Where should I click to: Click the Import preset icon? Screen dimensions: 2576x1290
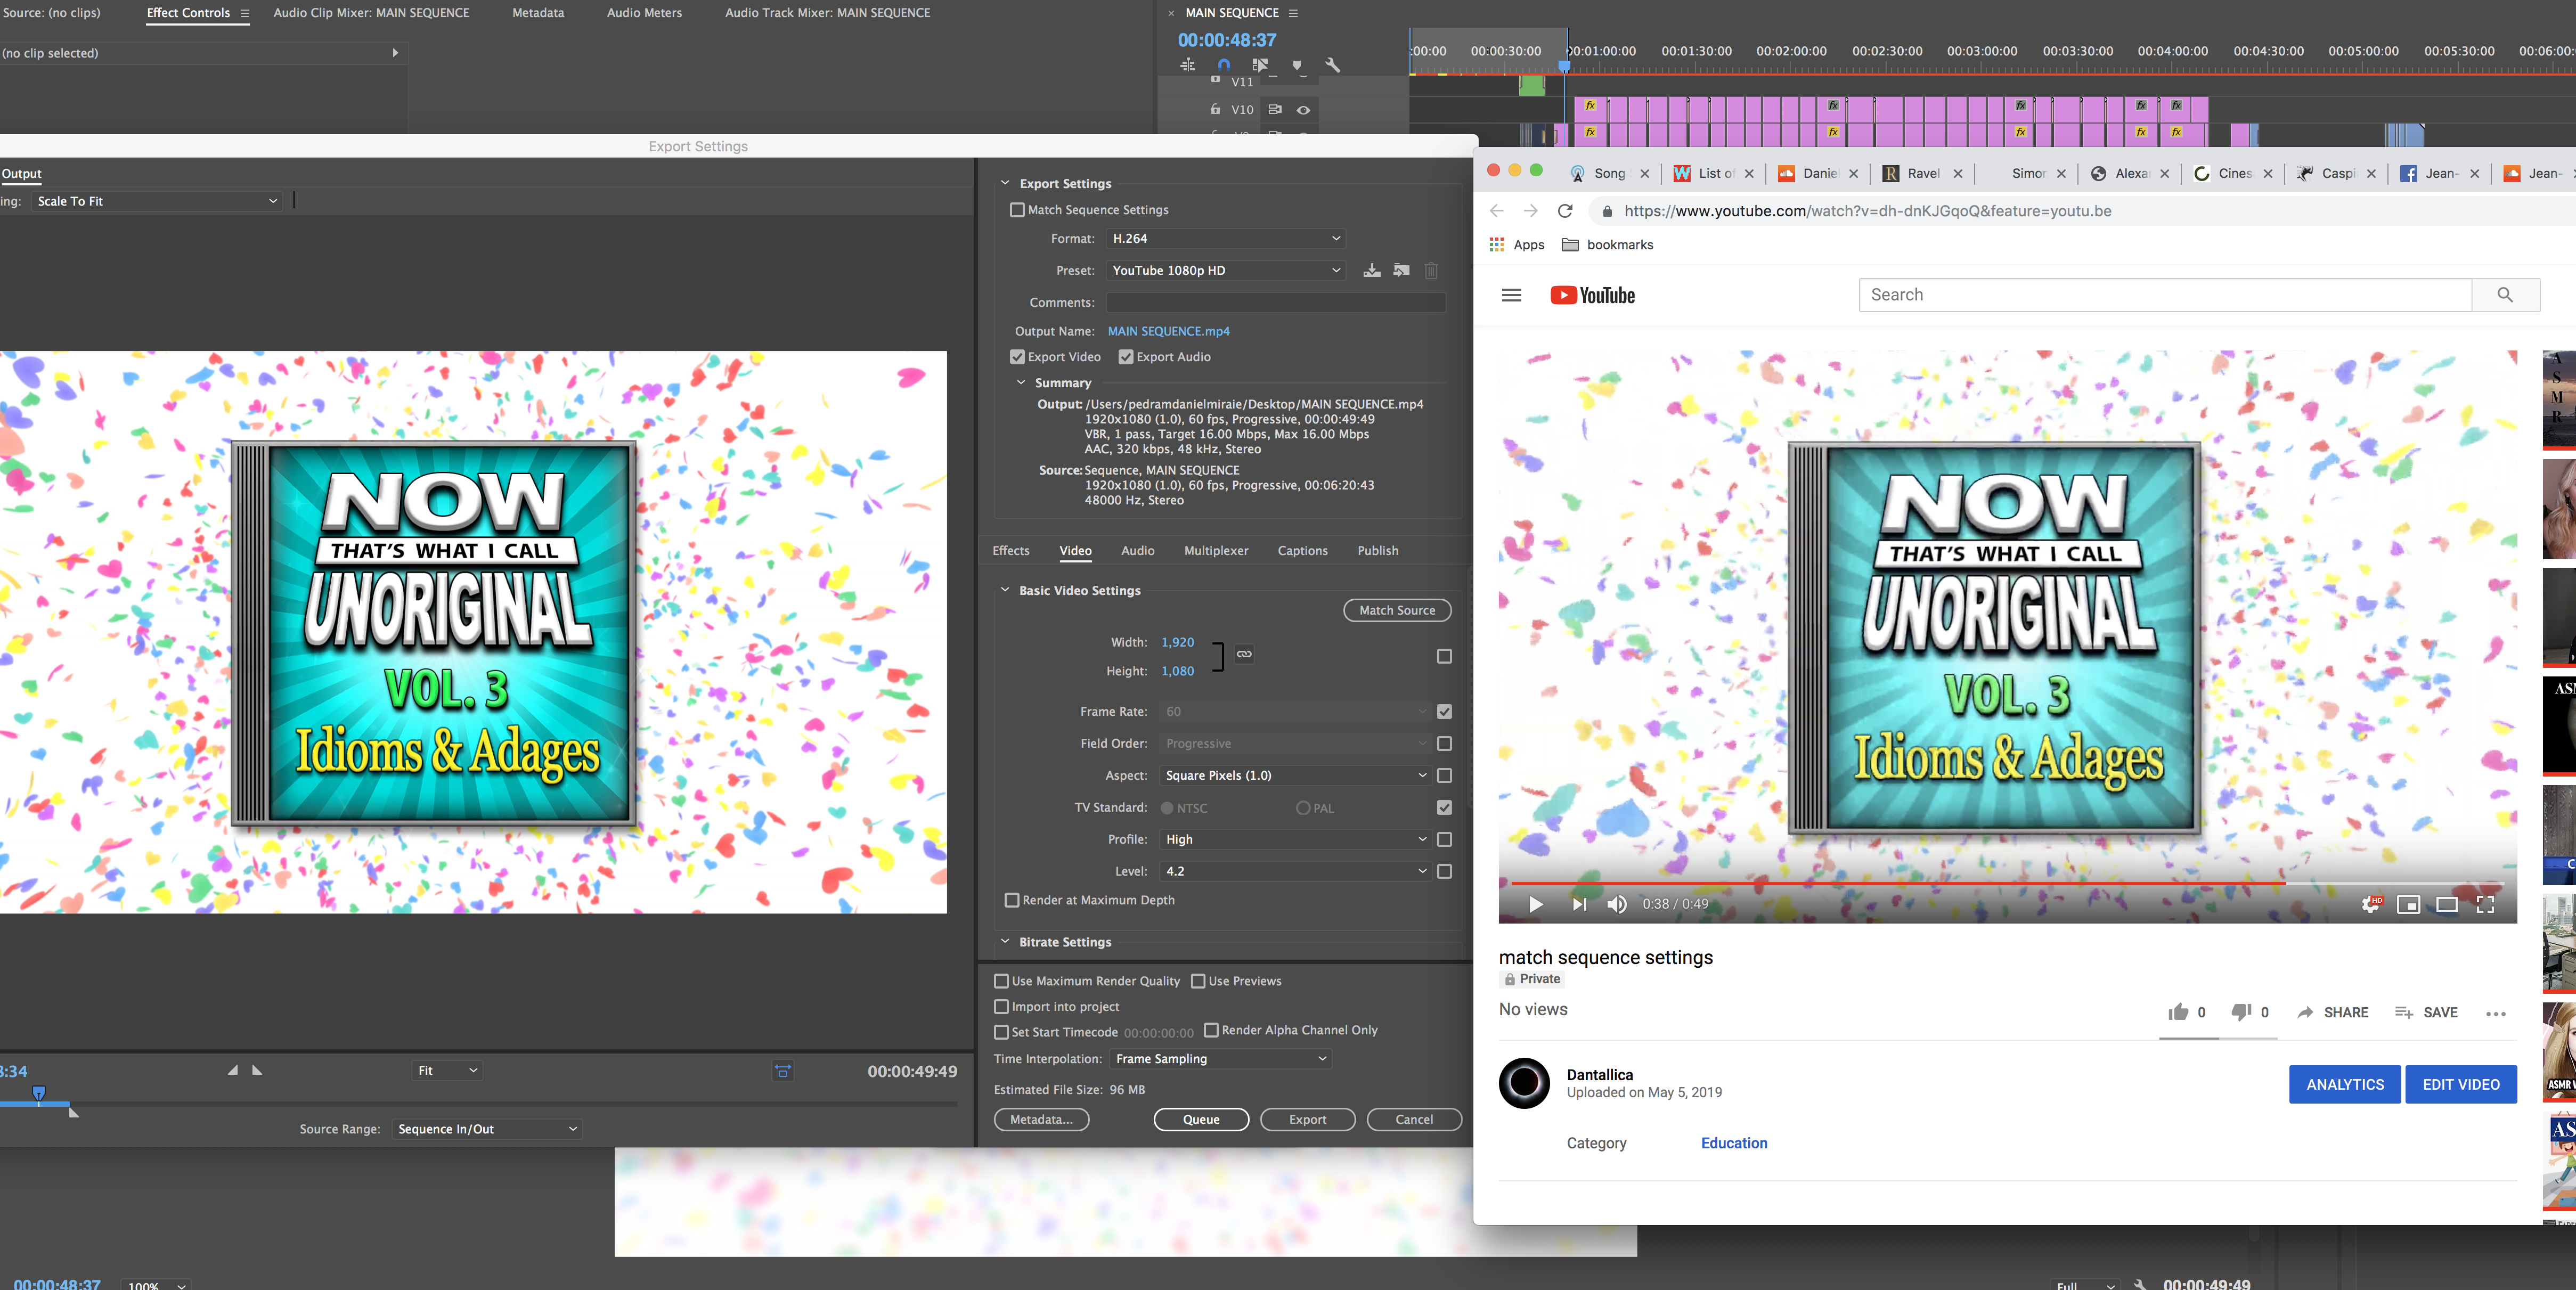1401,270
